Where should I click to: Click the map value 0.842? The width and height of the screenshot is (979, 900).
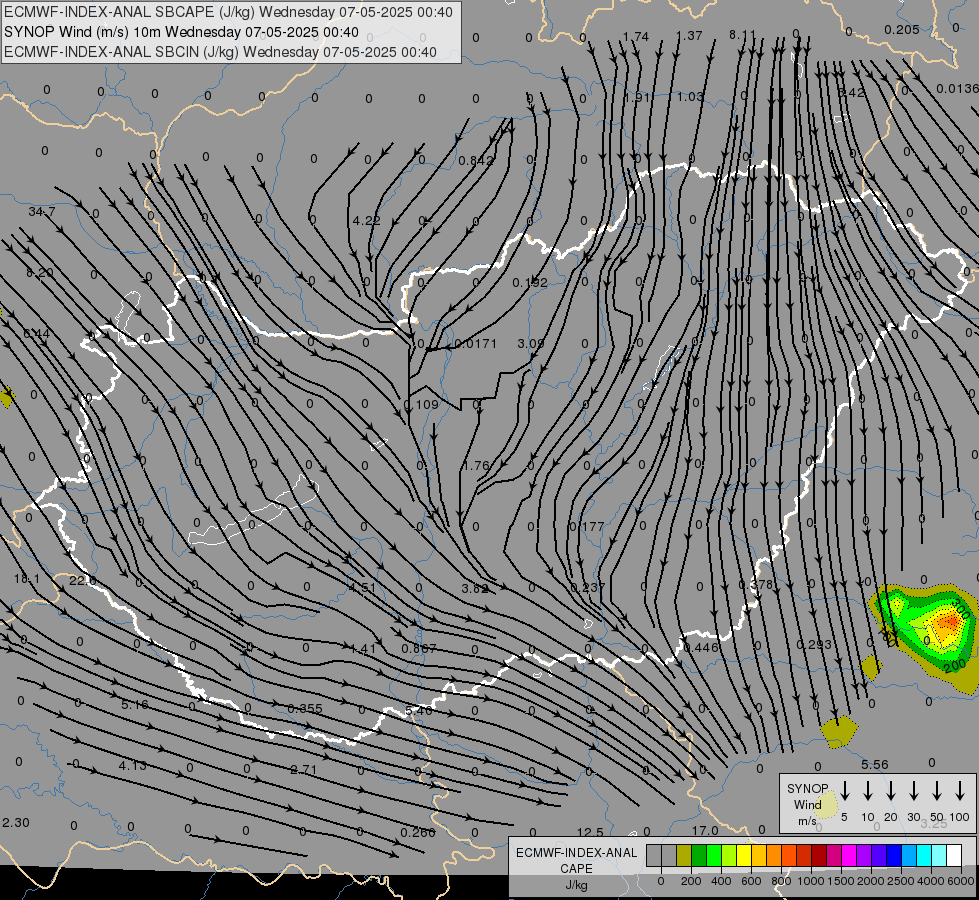[476, 161]
